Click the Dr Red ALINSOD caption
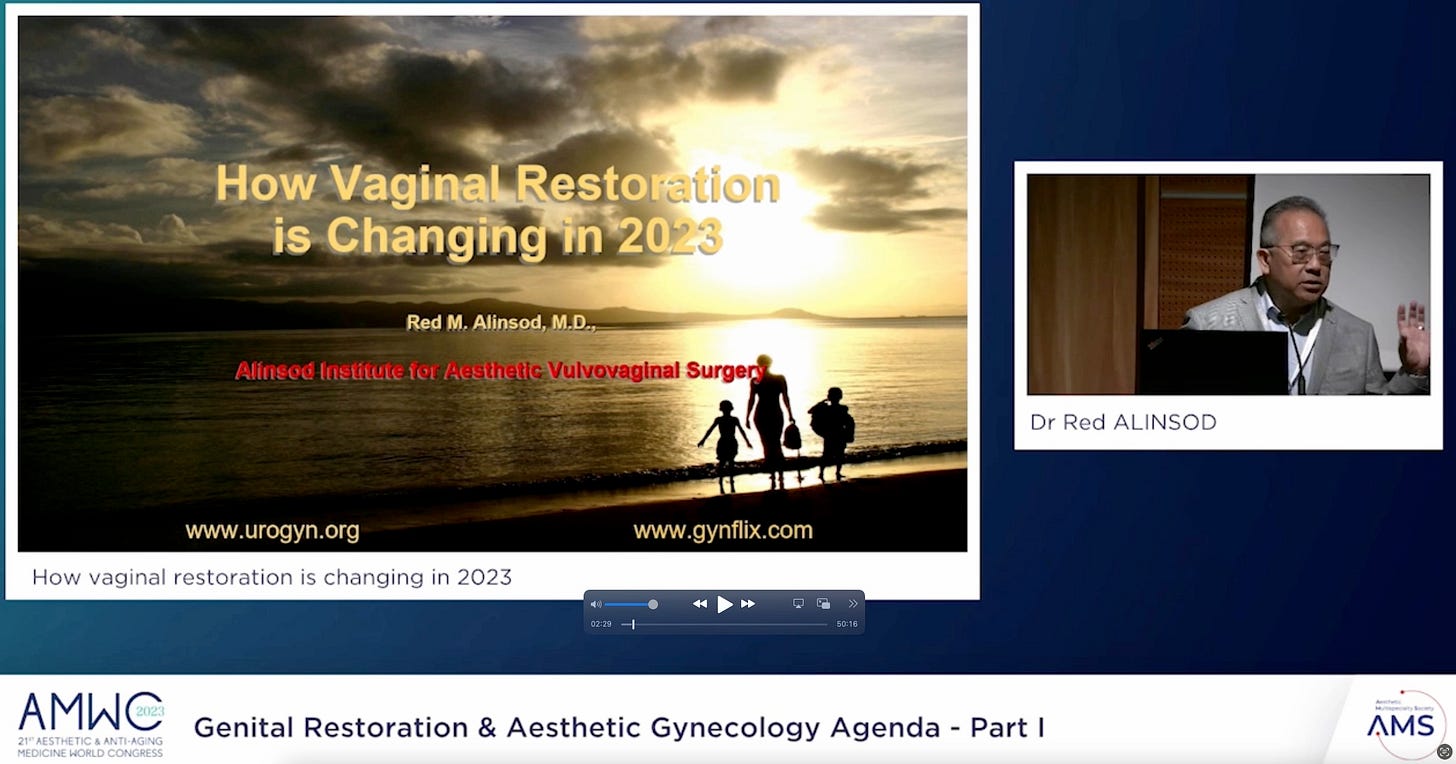Image resolution: width=1456 pixels, height=764 pixels. tap(1123, 422)
